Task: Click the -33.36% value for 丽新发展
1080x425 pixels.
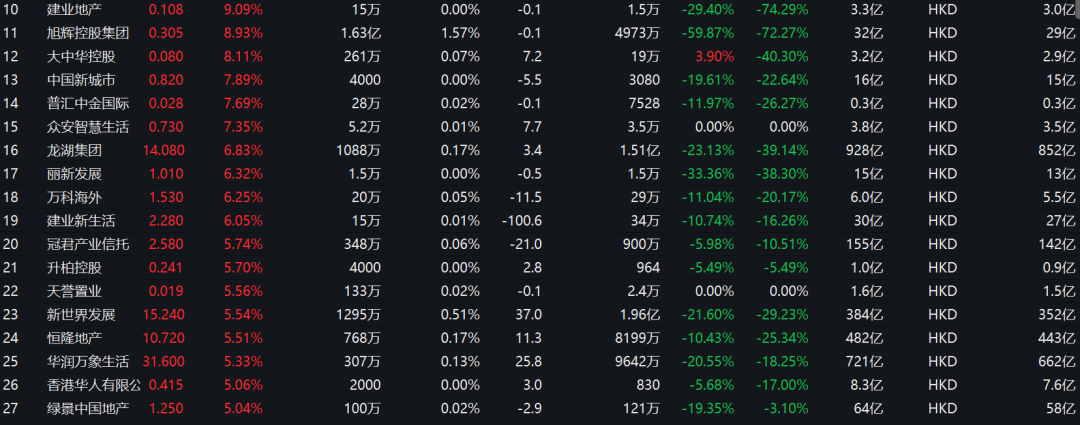Action: click(708, 173)
